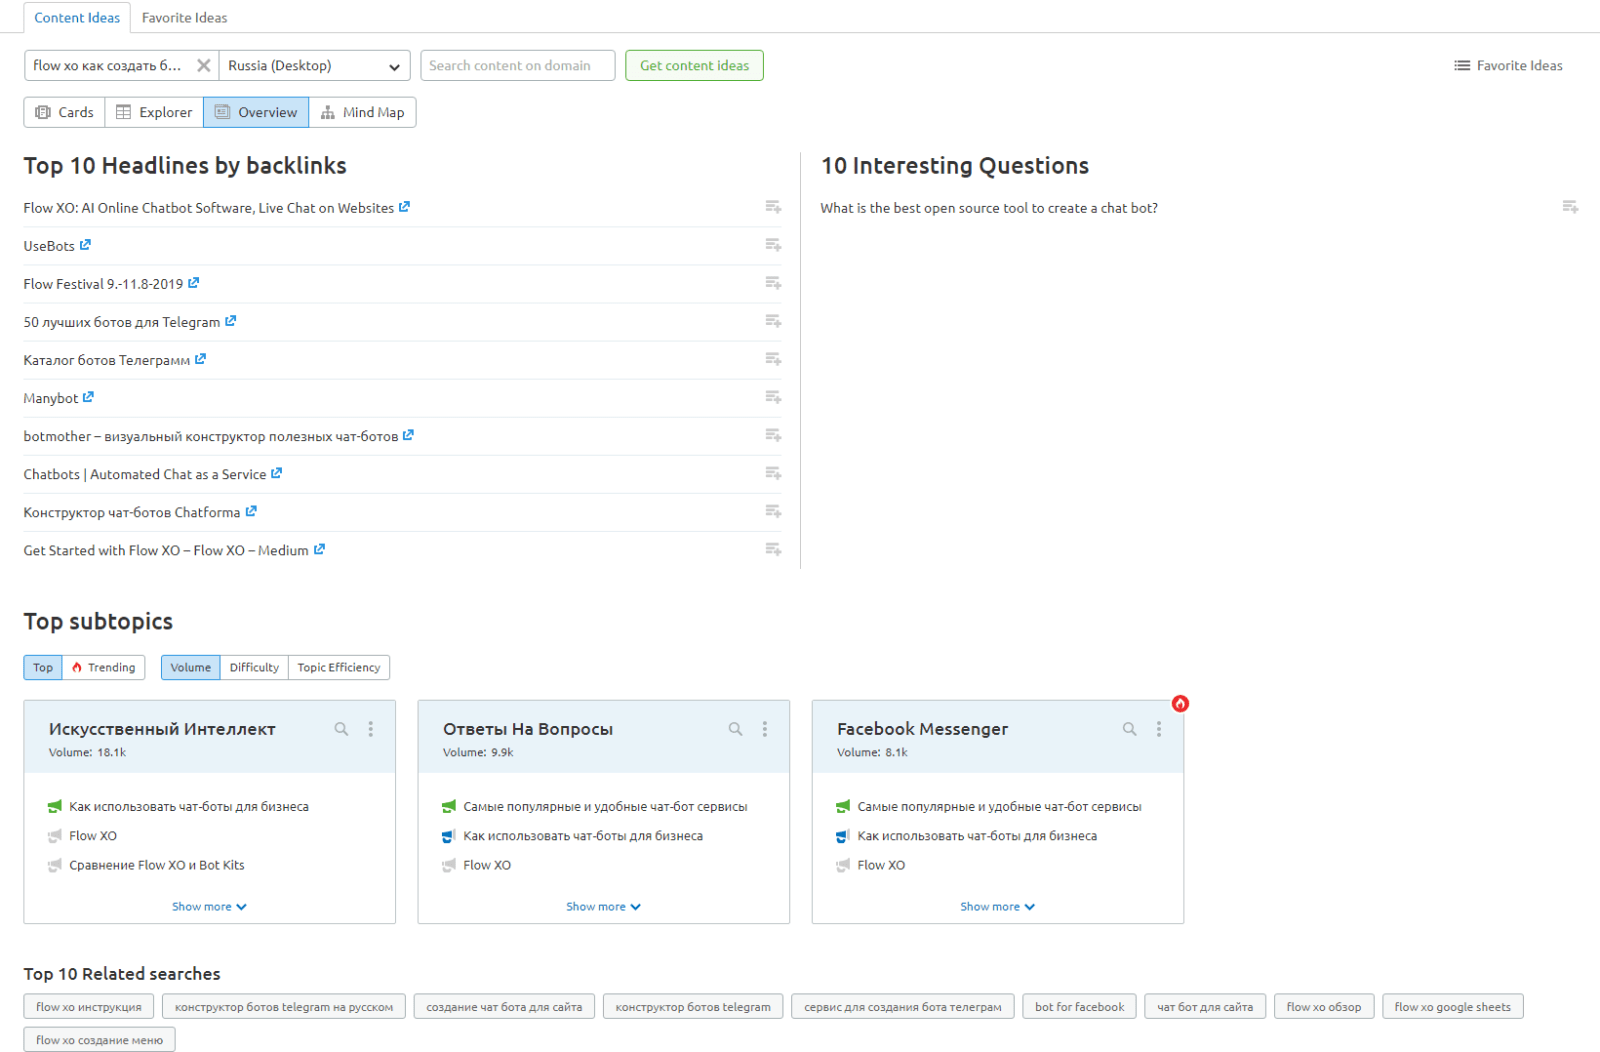Add 'Flow XO: AI Online Chatbot Software' headline to favorites
Image resolution: width=1600 pixels, height=1052 pixels.
773,207
